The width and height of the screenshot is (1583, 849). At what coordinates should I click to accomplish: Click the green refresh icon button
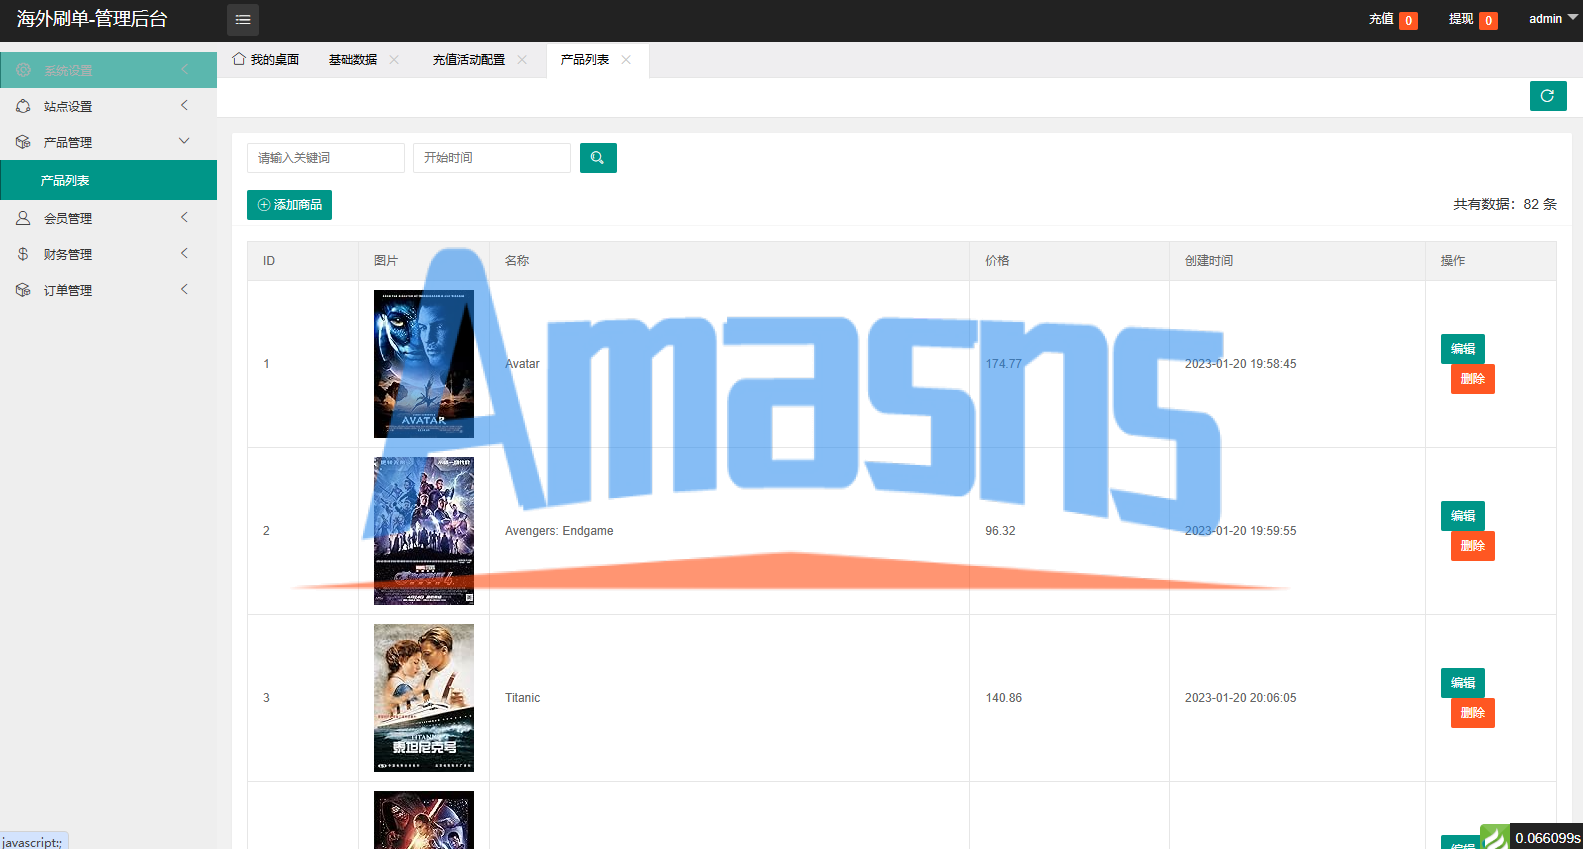[x=1548, y=96]
